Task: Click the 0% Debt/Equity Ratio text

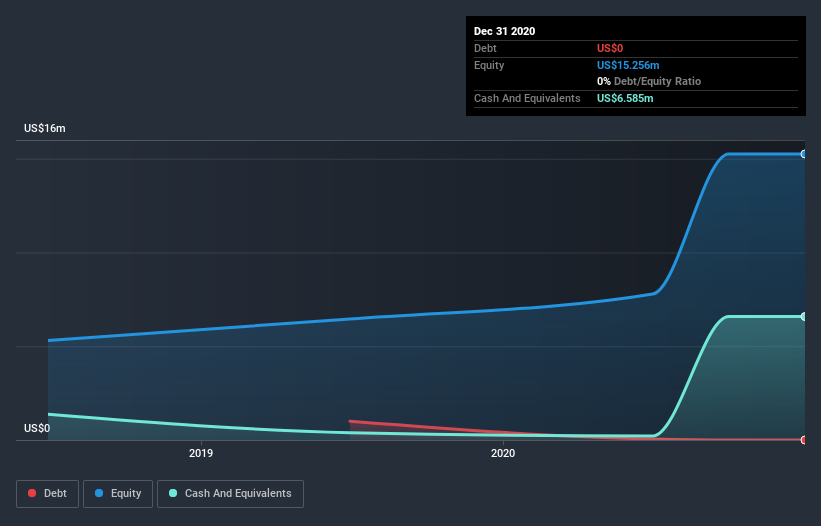Action: click(649, 81)
